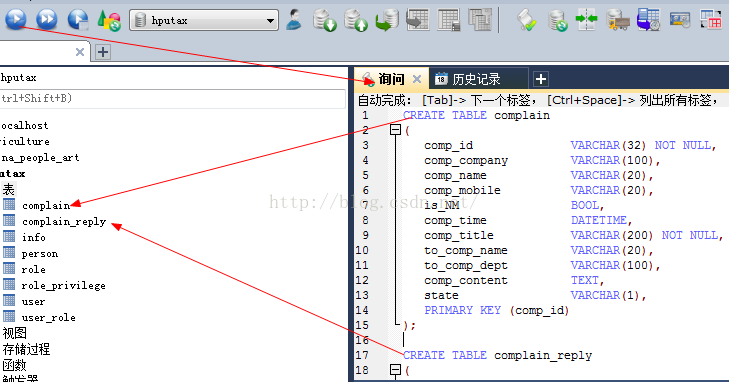The image size is (729, 382).
Task: Select the 视图 views folder
Action: 14,333
